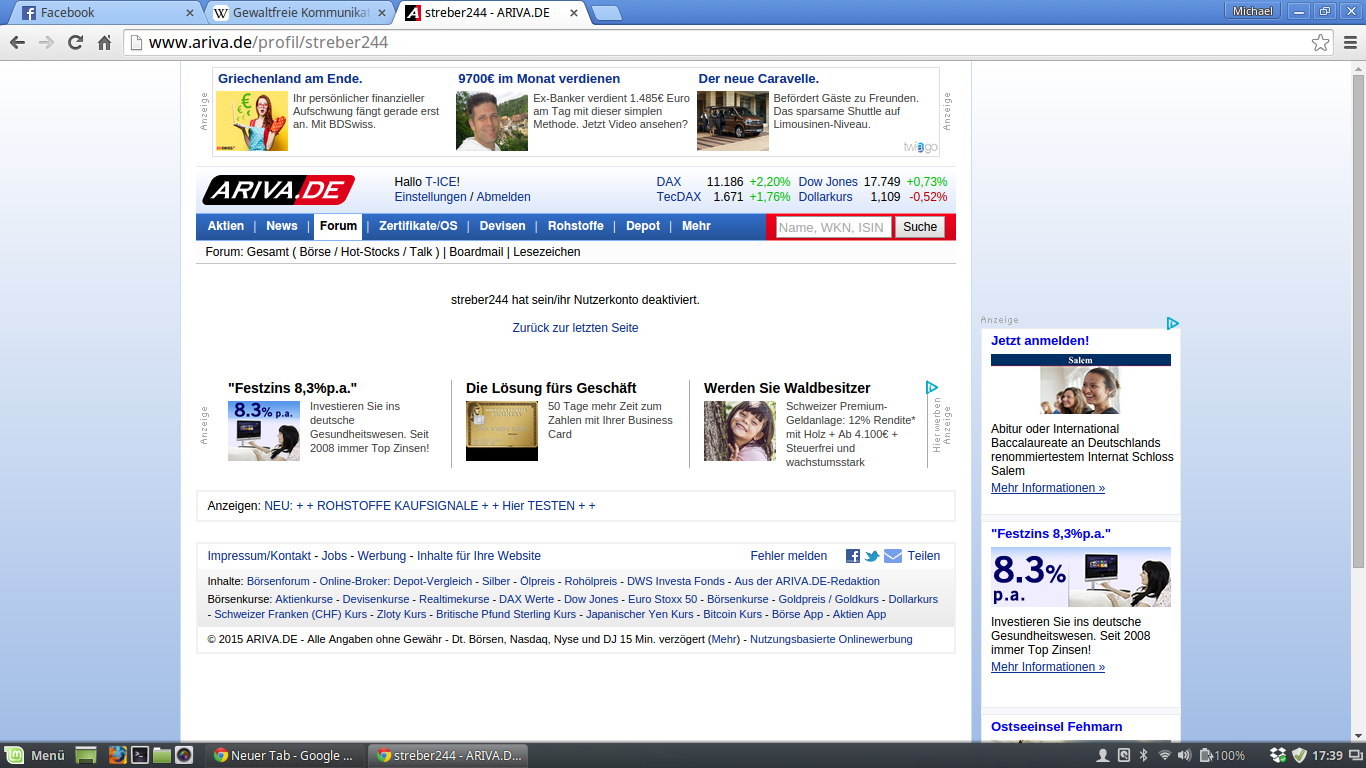
Task: Click the DAX index link
Action: coord(669,182)
